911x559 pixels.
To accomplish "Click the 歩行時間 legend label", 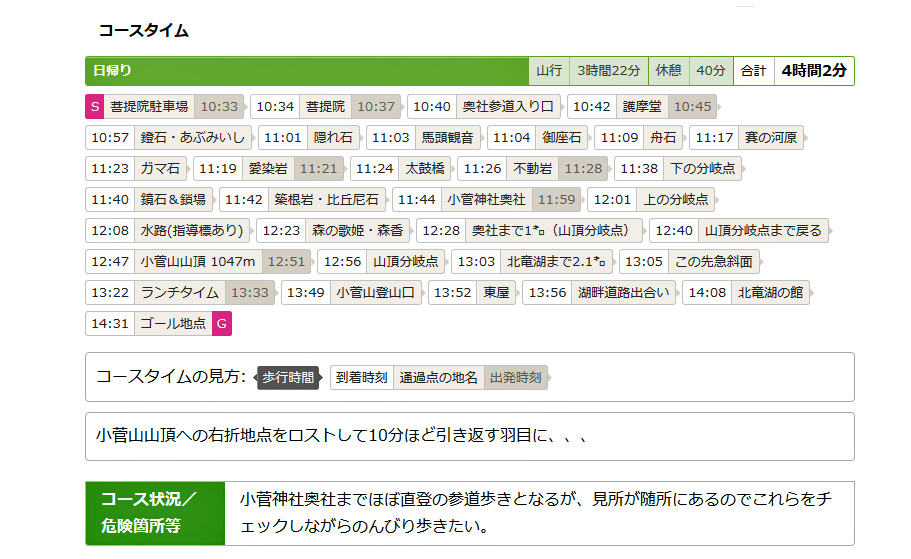I will pyautogui.click(x=288, y=377).
